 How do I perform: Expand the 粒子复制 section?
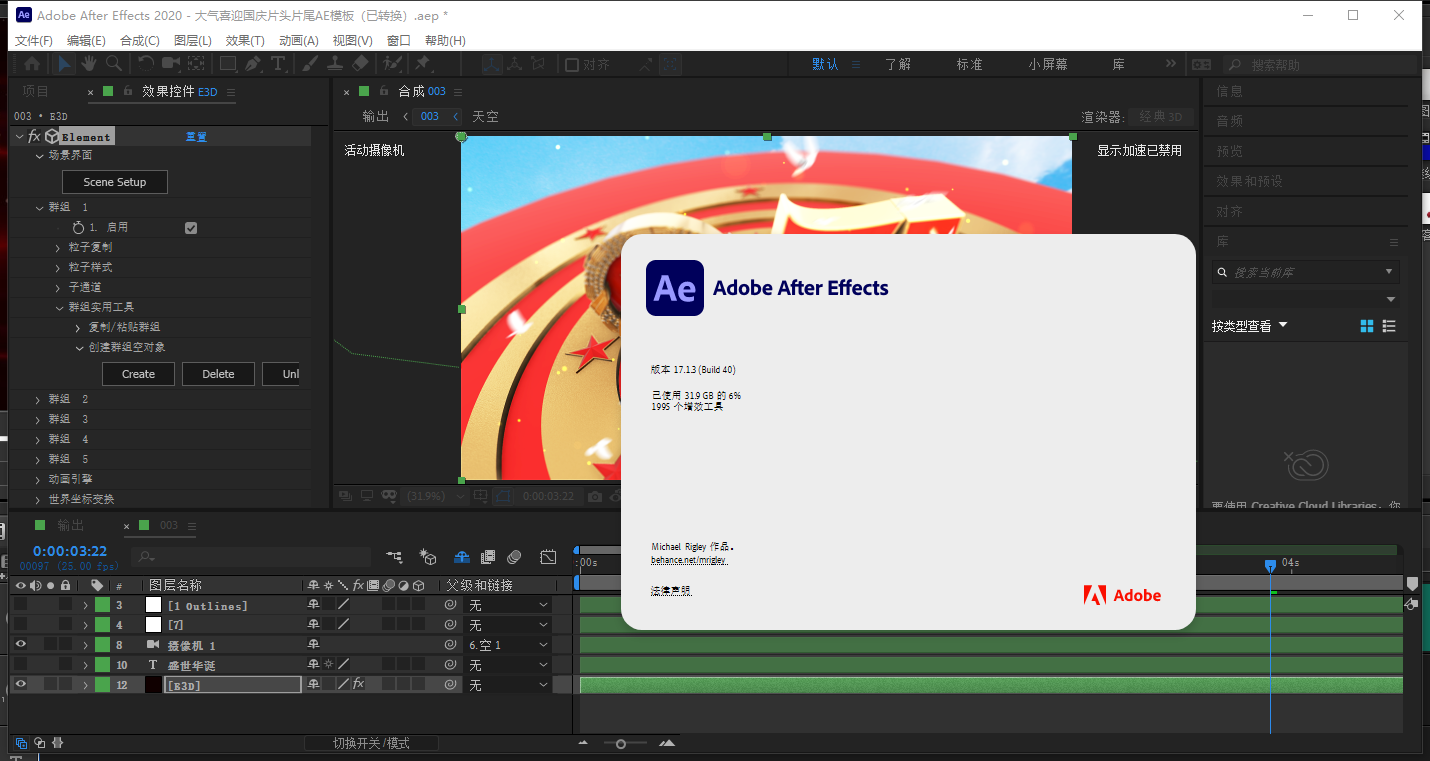tap(58, 248)
